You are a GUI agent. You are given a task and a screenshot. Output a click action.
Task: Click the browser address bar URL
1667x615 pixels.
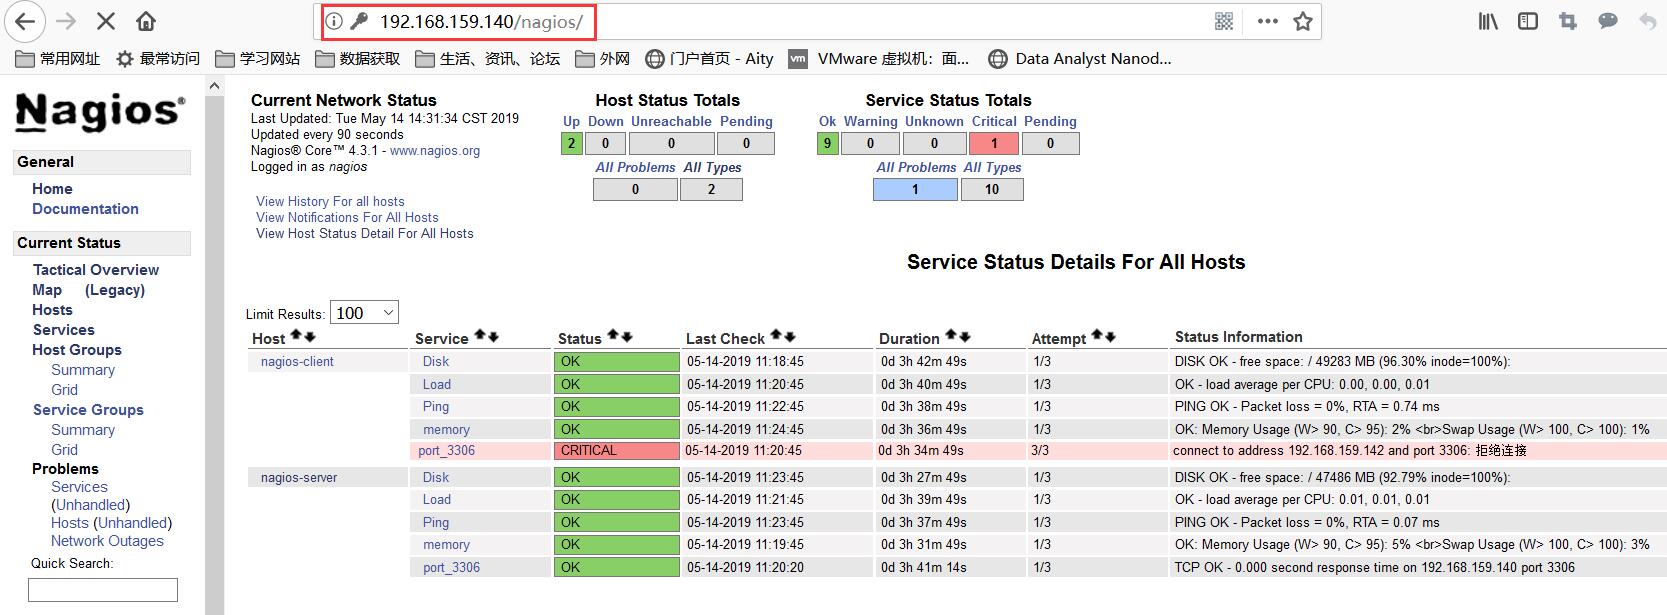pos(481,21)
